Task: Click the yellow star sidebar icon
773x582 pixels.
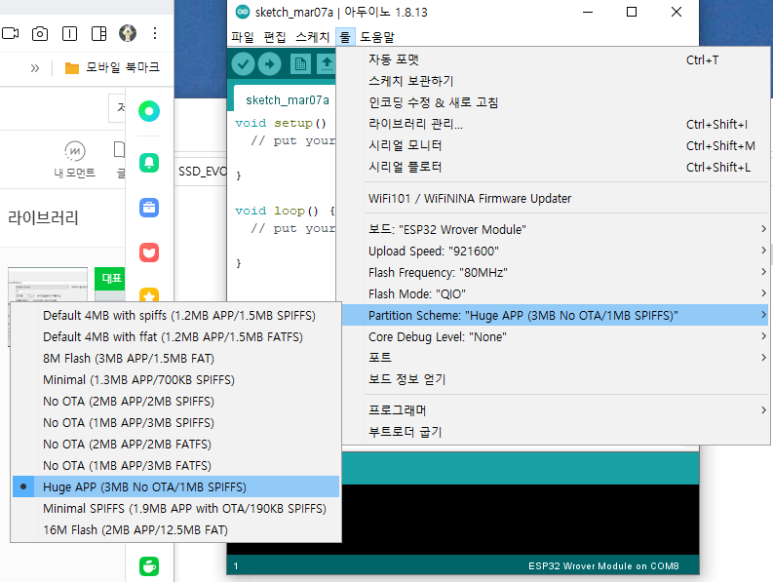Action: [x=149, y=295]
